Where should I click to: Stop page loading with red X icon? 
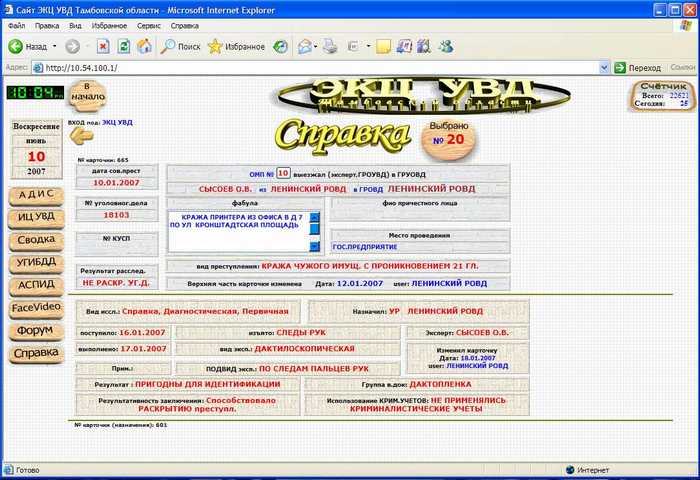103,46
